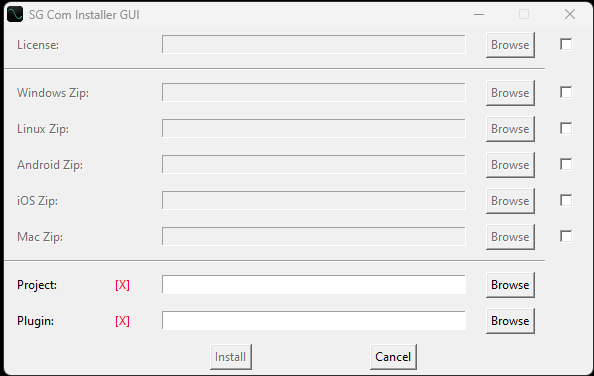Click the Install button
Screen dimensions: 594x376
[231, 357]
